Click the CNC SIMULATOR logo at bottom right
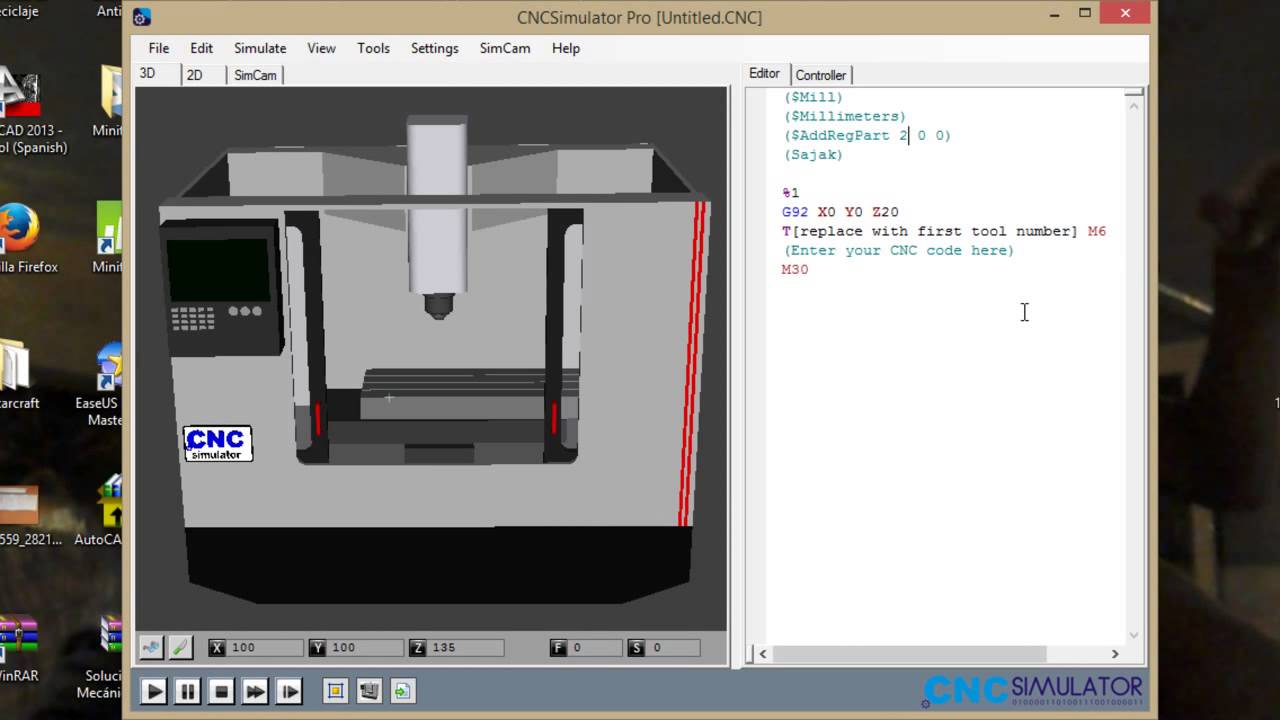The width and height of the screenshot is (1280, 720). (1033, 691)
